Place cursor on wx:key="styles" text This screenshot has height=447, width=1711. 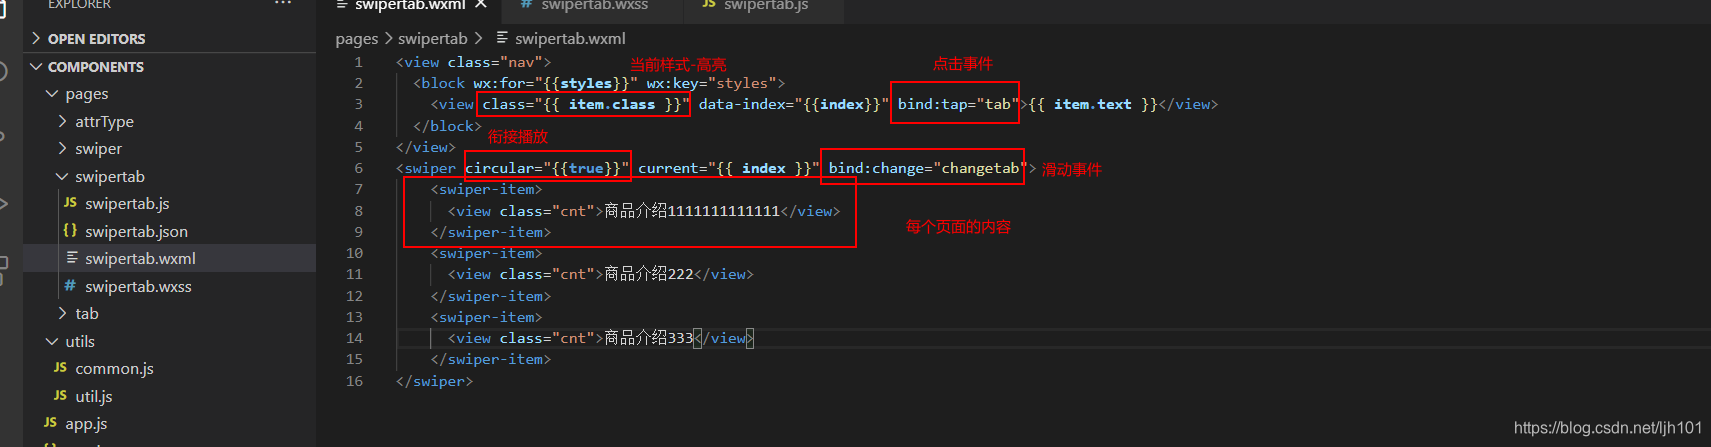pos(711,83)
